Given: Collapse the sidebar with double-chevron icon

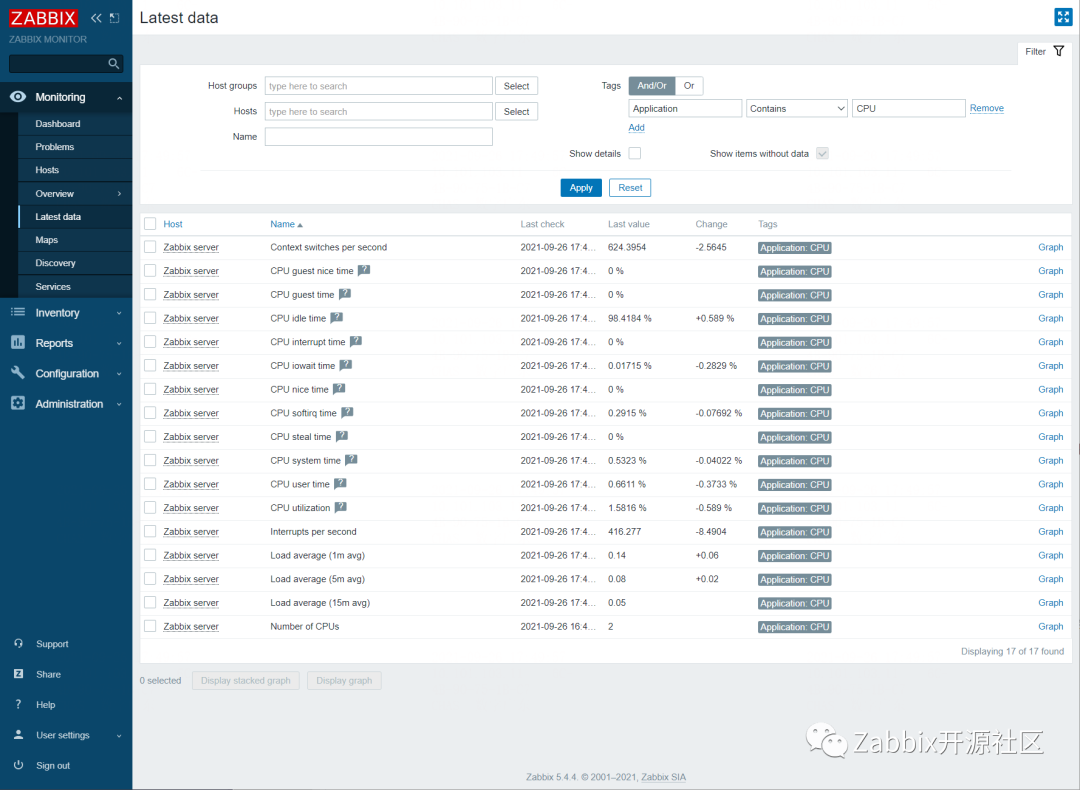Looking at the screenshot, I should pyautogui.click(x=96, y=18).
